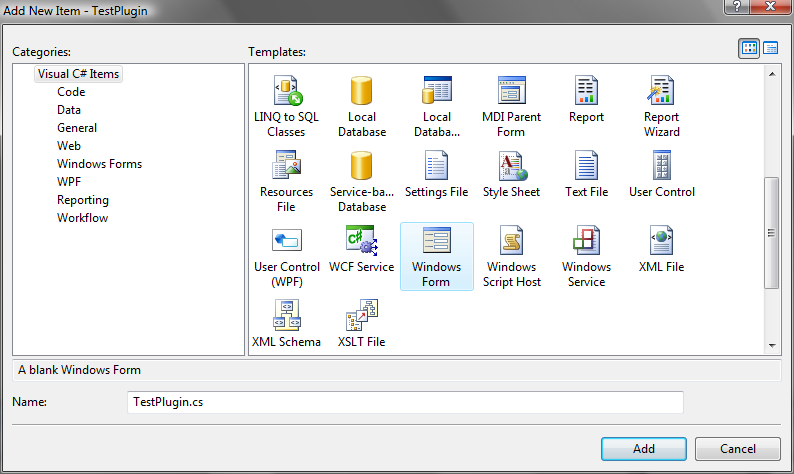Open the Data category
794x474 pixels.
click(69, 110)
